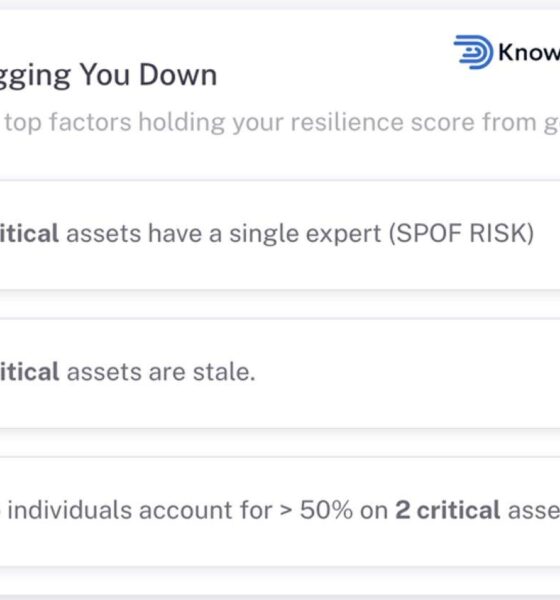Screen dimensions: 560x600
Task: Open the individuals account for 50% card
Action: [x=280, y=512]
